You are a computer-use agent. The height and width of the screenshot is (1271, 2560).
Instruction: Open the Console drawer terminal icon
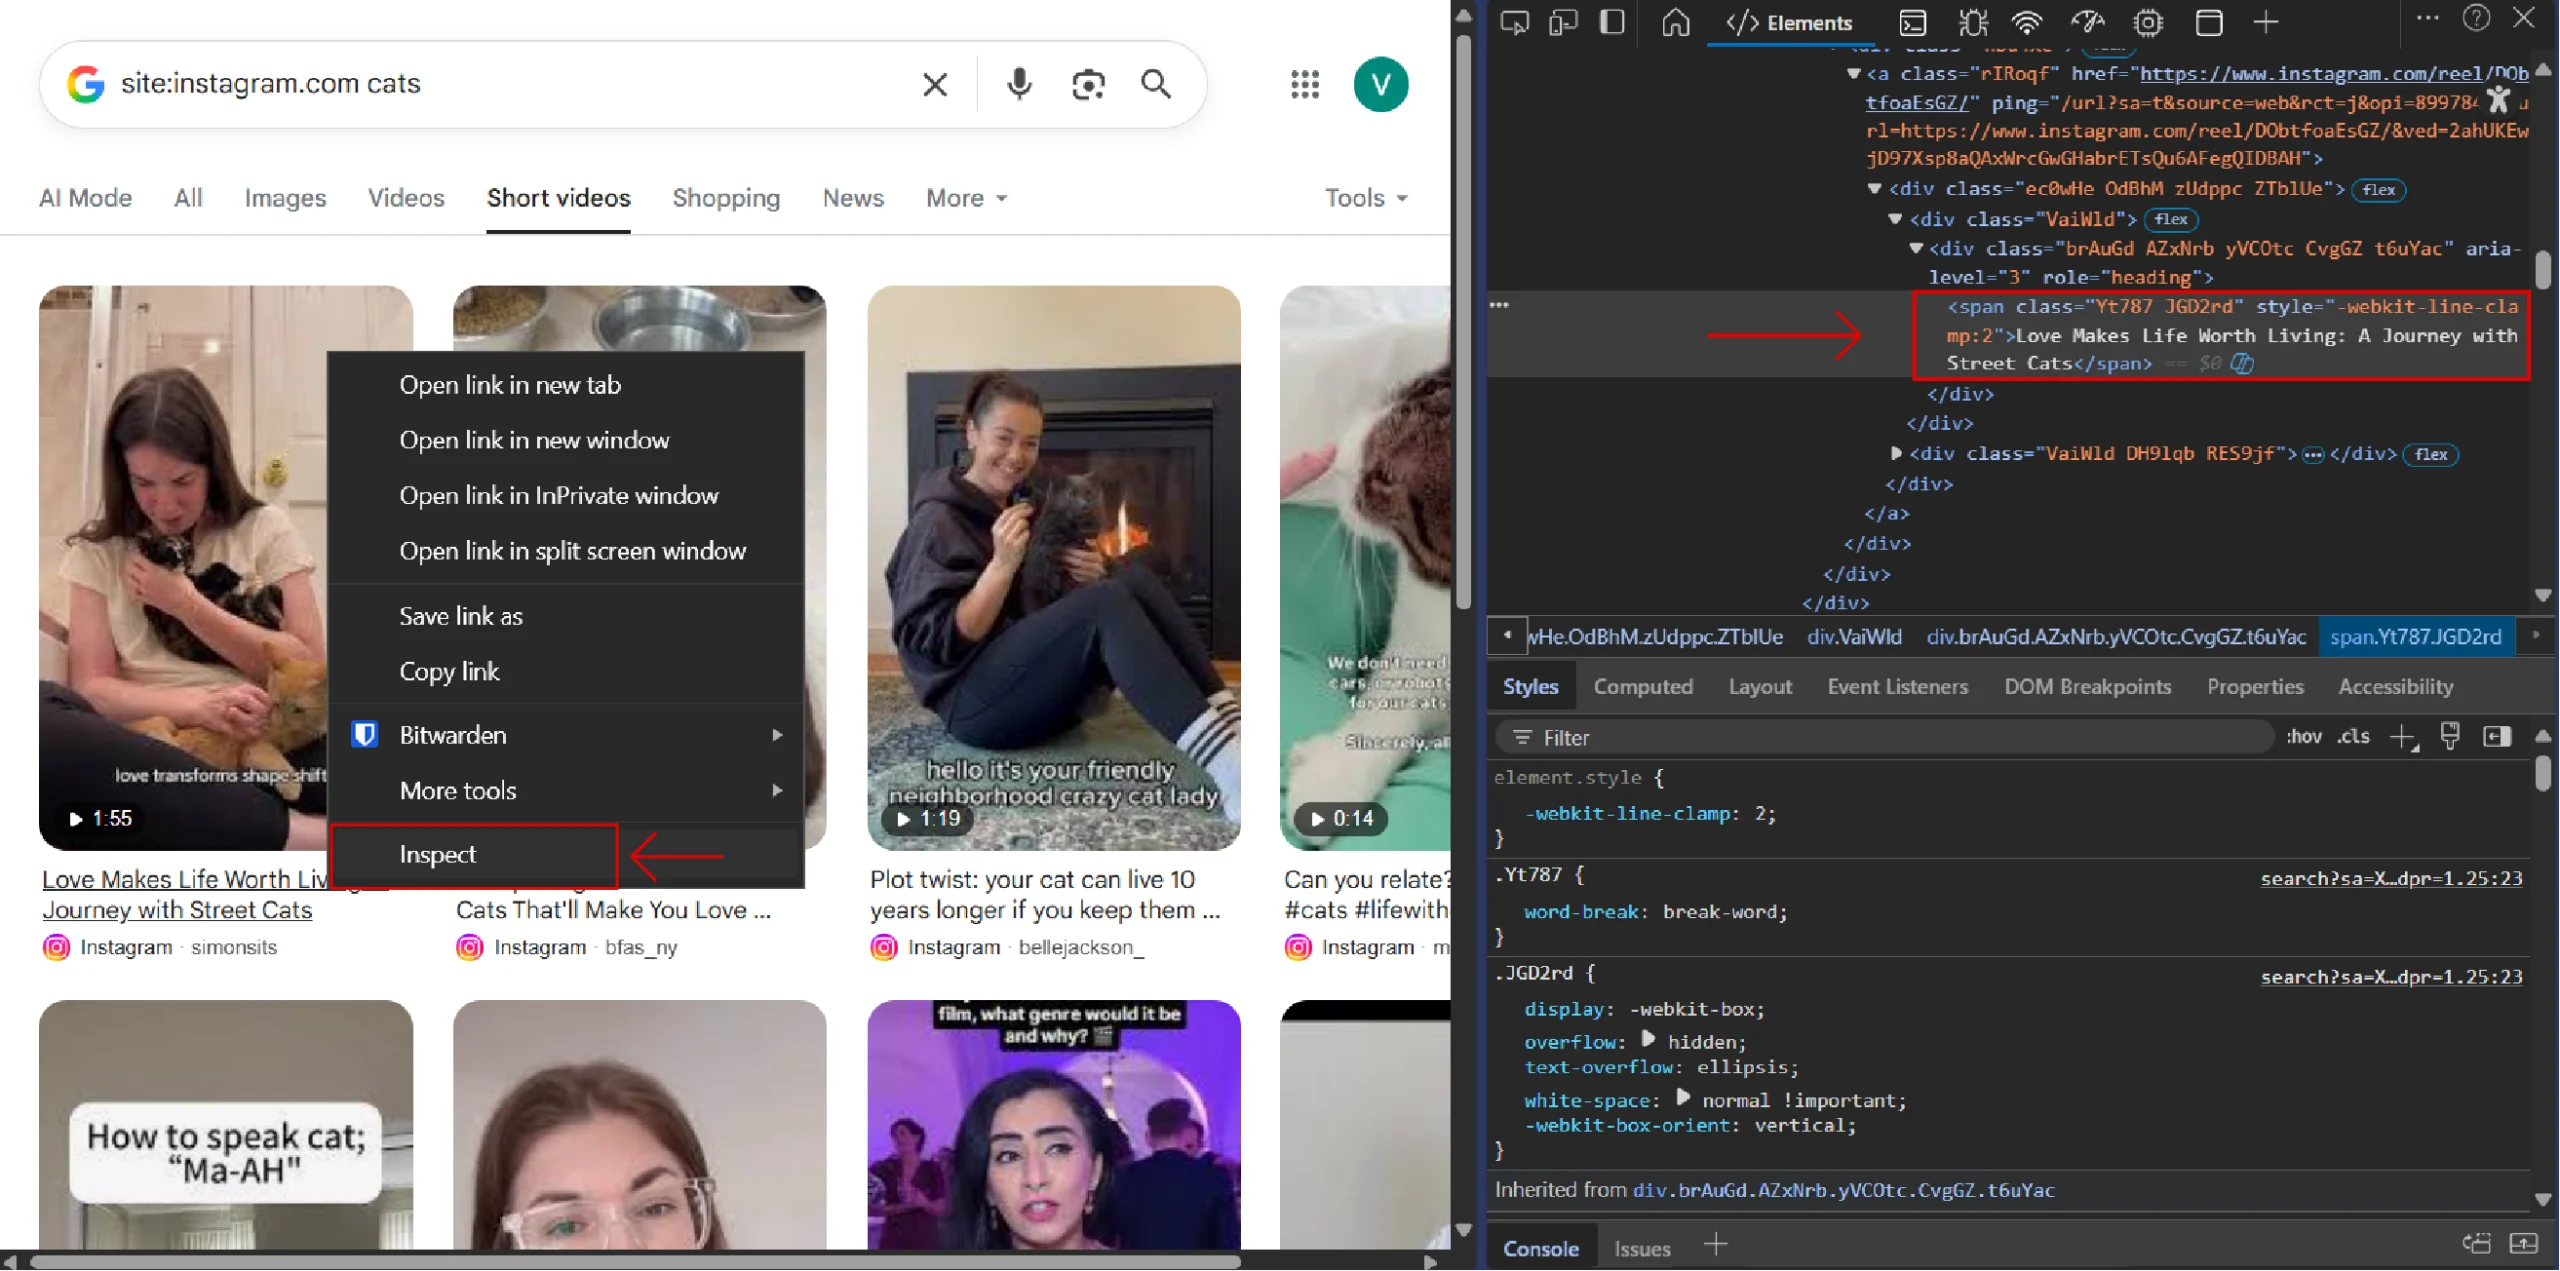coord(1913,22)
